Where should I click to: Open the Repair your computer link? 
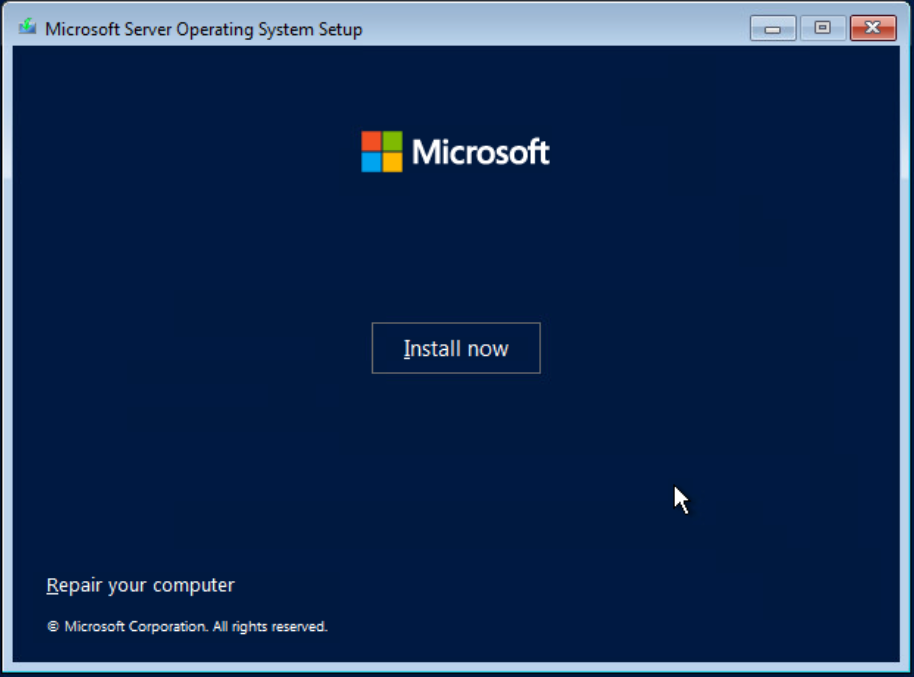click(x=140, y=585)
